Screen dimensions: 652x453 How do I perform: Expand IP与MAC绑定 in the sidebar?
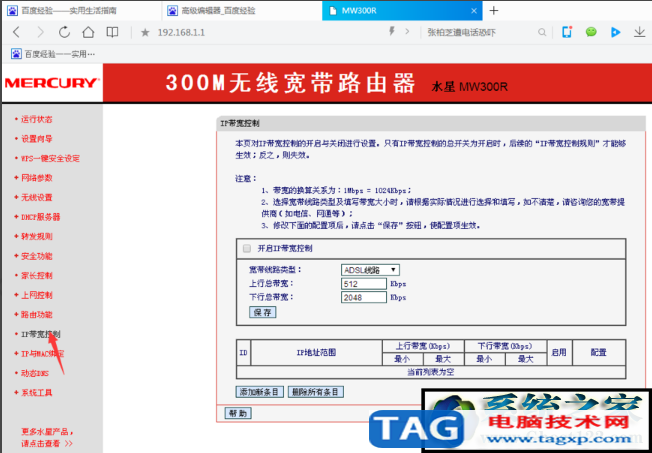(x=42, y=354)
